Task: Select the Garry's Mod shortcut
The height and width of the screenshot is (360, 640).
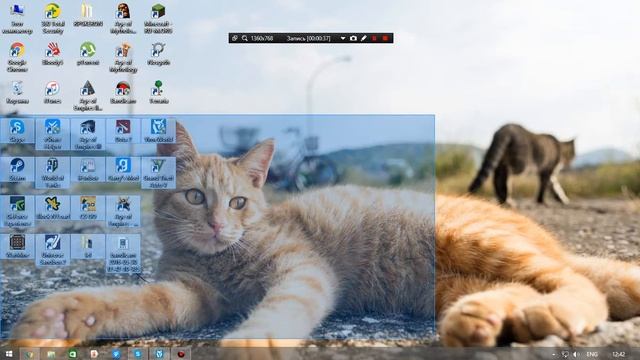Action: 123,169
